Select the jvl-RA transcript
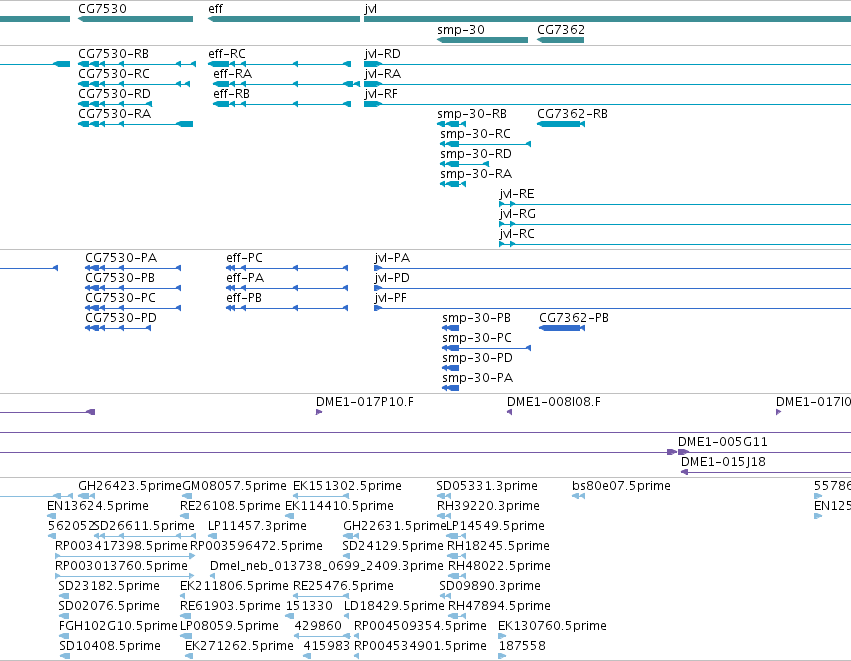This screenshot has width=851, height=661. click(x=607, y=84)
